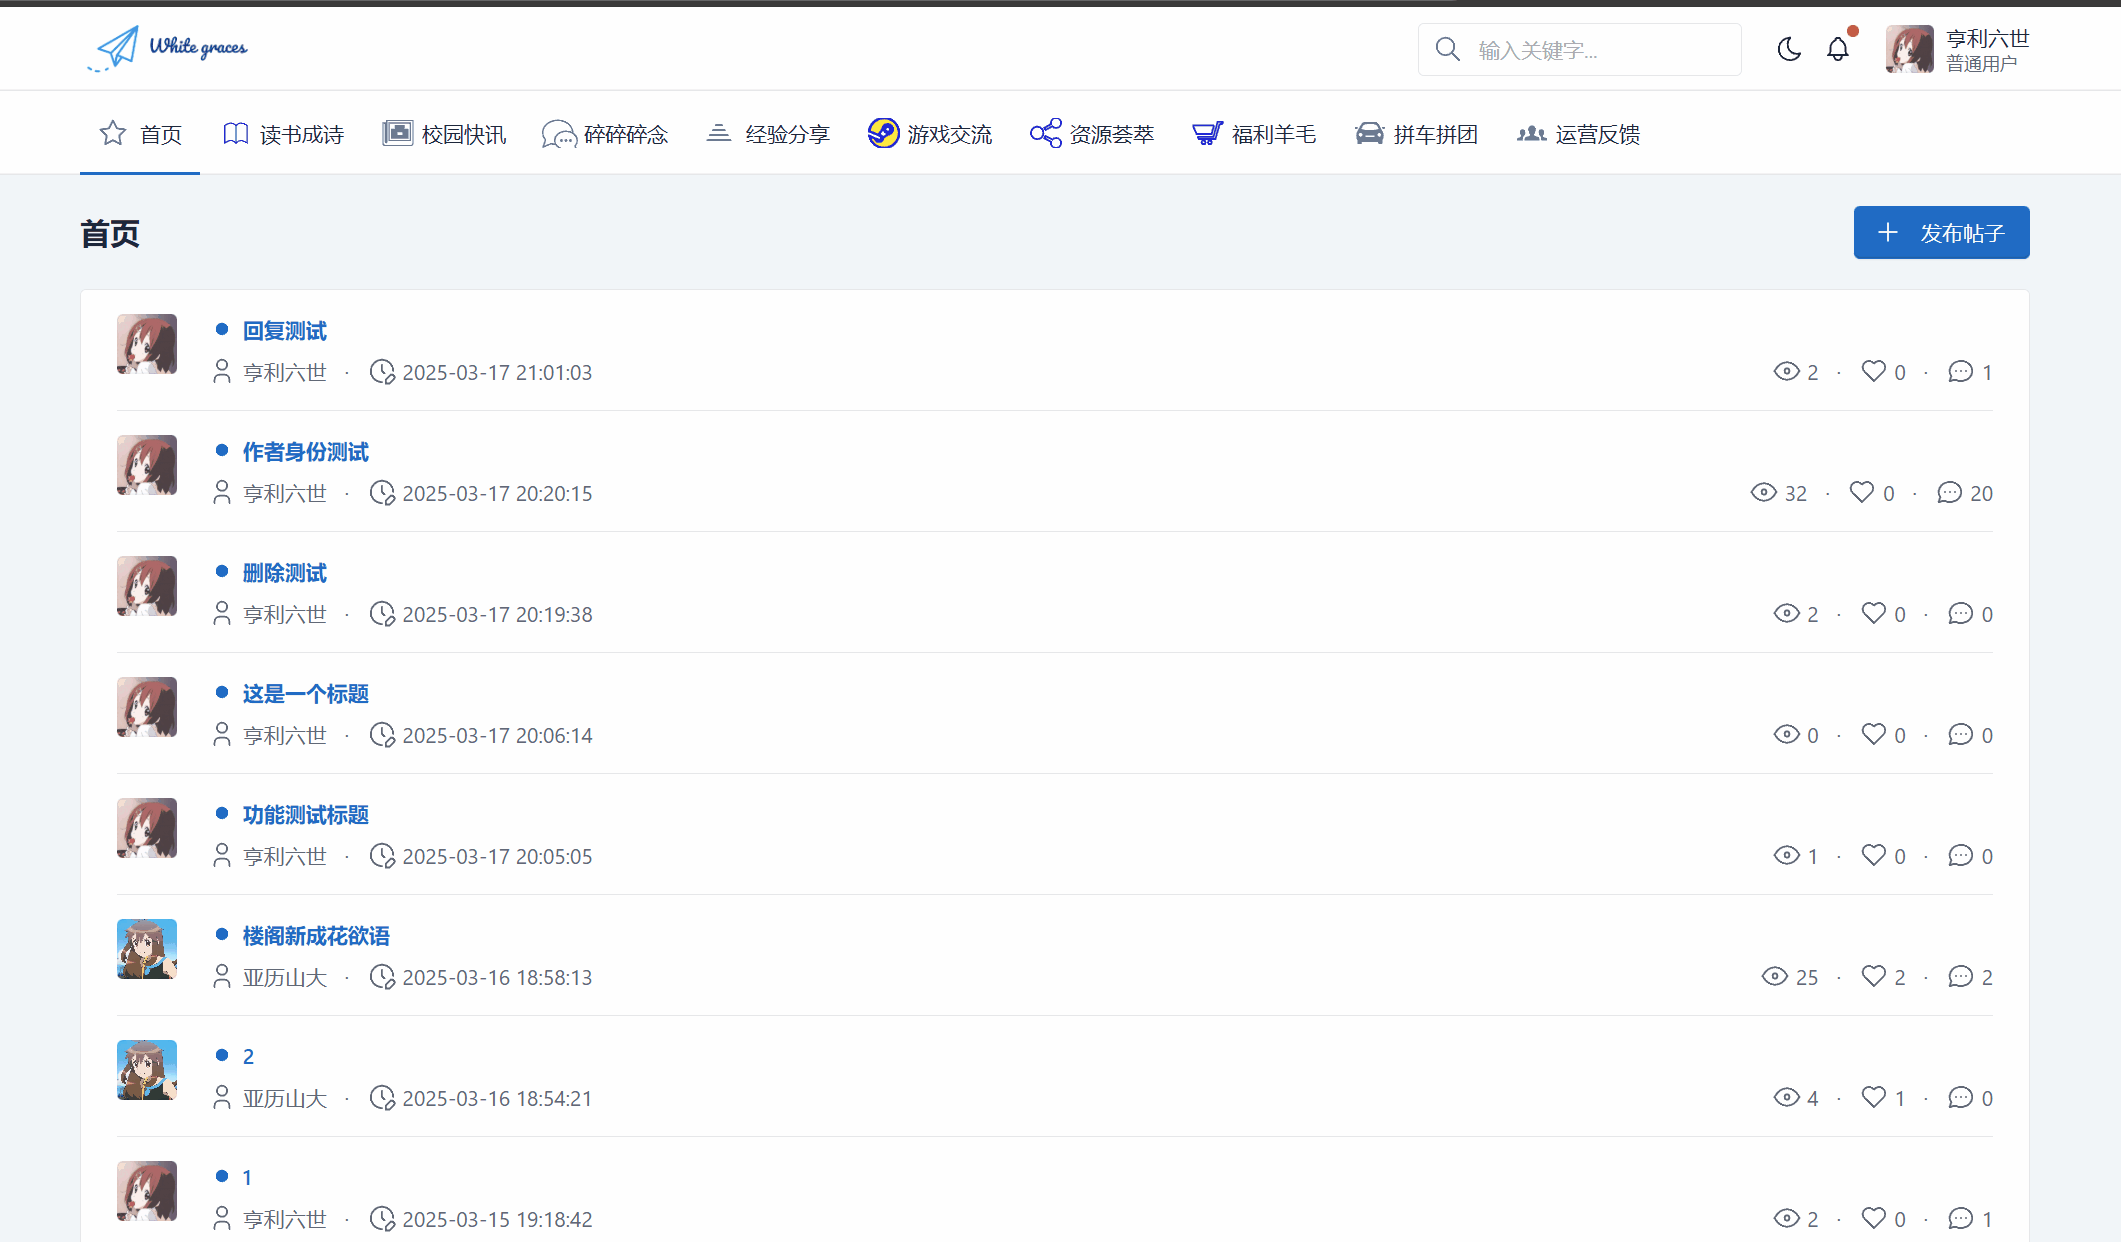Image resolution: width=2121 pixels, height=1242 pixels.
Task: Switch to the 校园快讯 tab
Action: pyautogui.click(x=444, y=134)
